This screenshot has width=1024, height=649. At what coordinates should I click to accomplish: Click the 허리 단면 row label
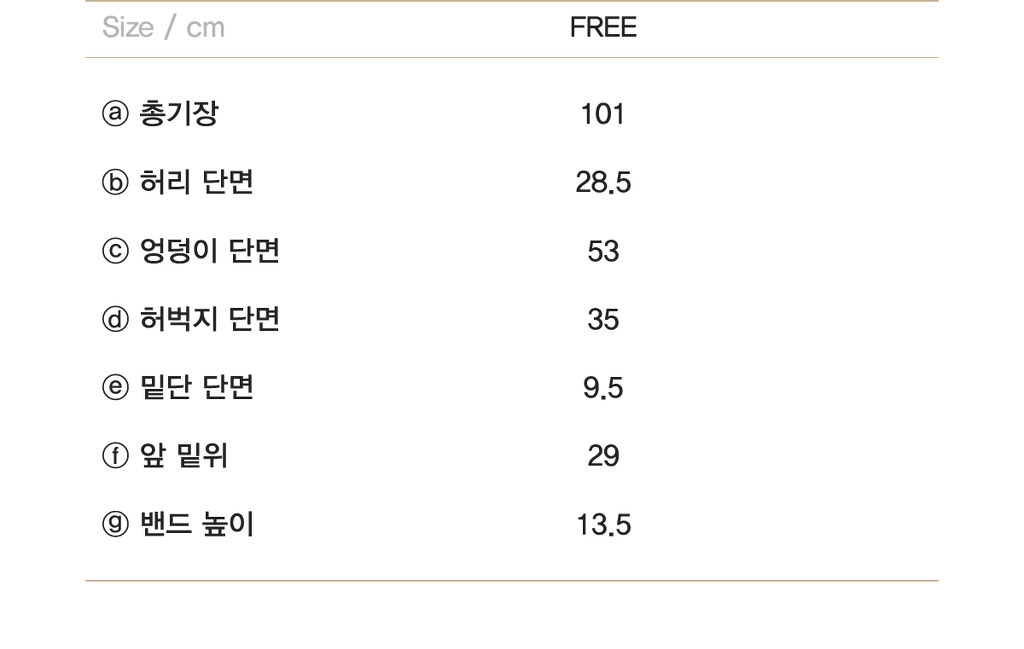coord(196,182)
